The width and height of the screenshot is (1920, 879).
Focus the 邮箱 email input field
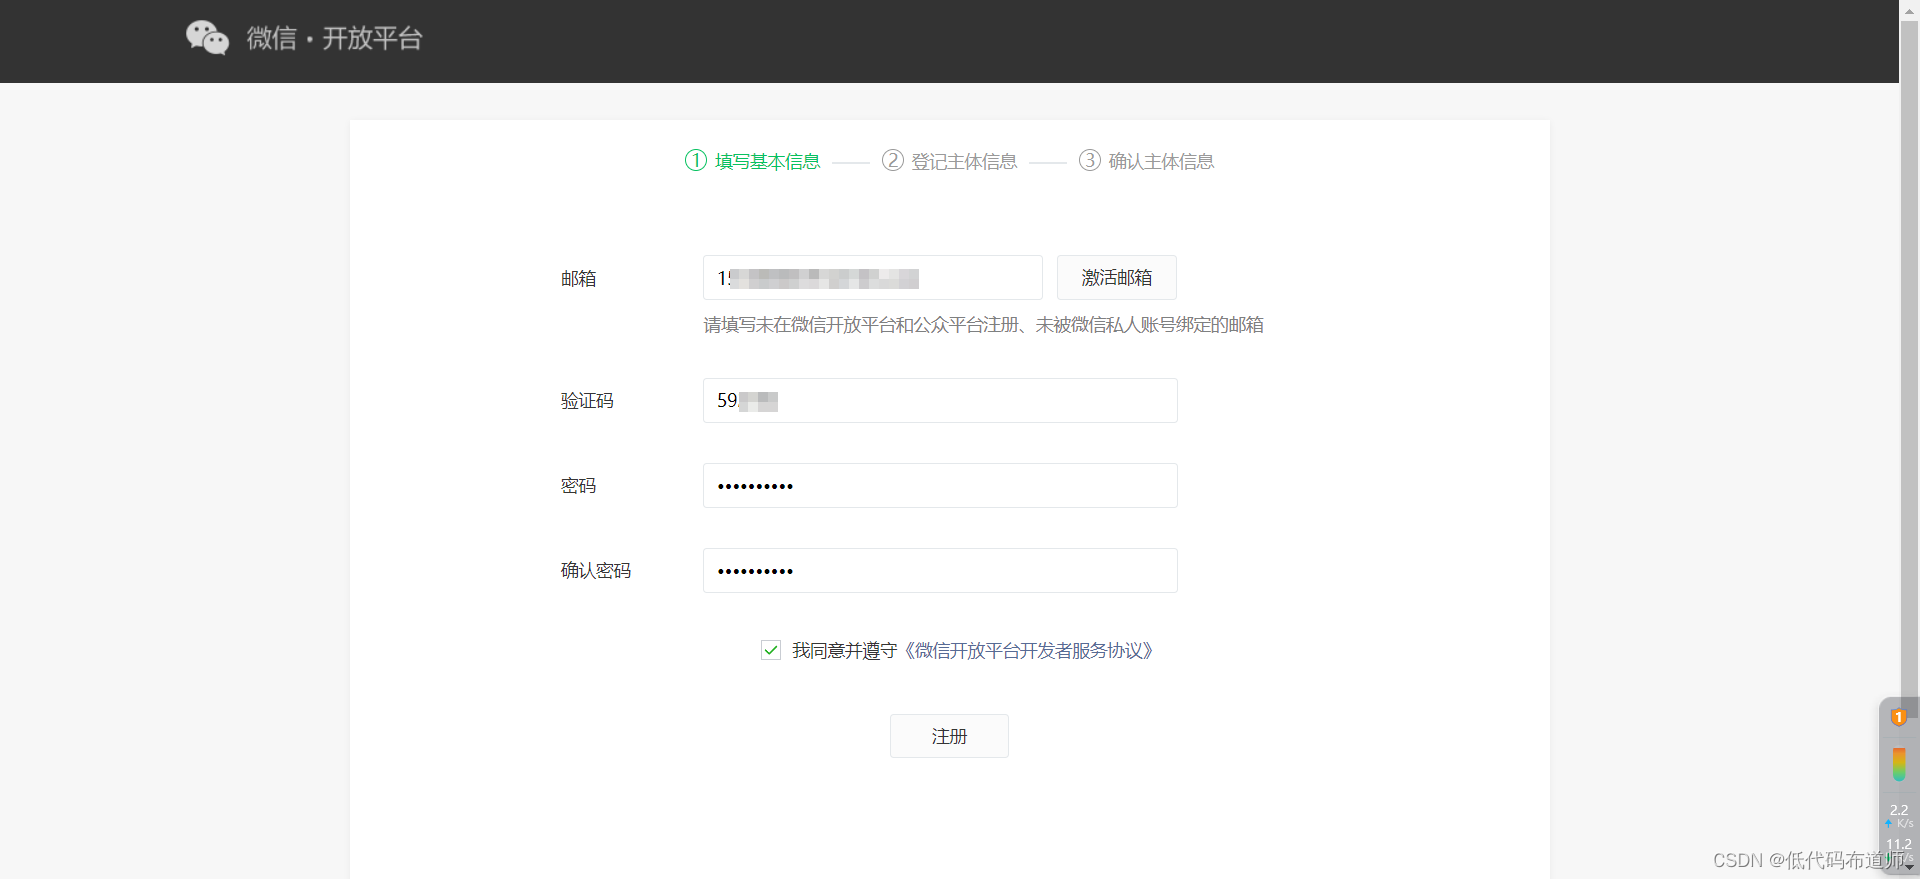point(872,277)
